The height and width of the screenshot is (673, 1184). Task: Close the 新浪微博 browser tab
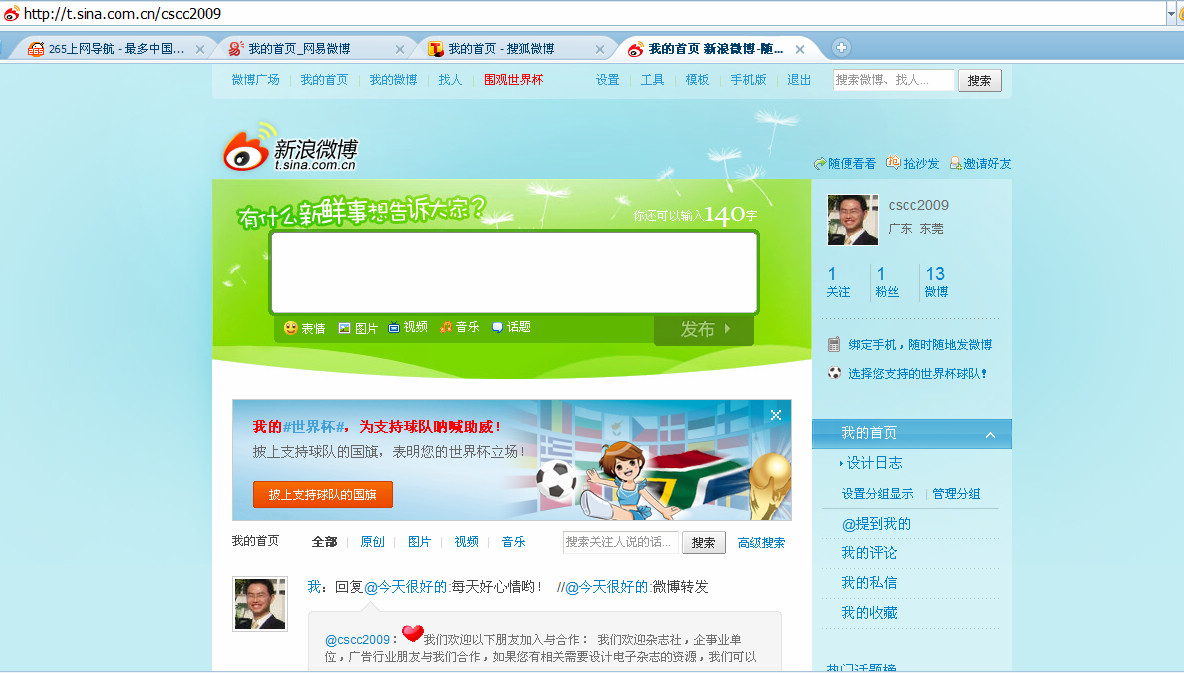point(800,49)
